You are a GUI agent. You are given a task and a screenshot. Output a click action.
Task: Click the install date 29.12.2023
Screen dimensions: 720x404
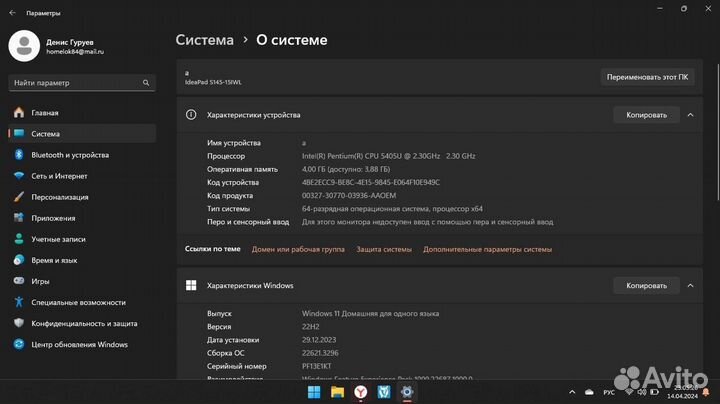319,340
